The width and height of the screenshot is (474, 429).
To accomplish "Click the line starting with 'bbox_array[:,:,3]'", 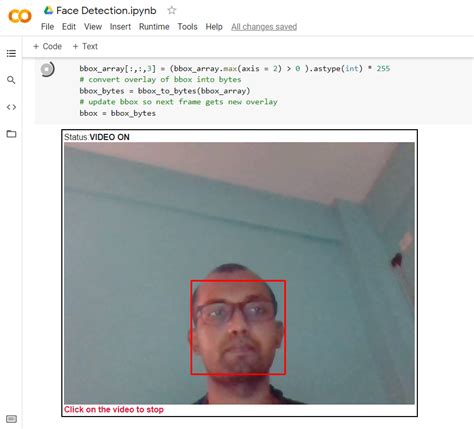I will (x=235, y=68).
